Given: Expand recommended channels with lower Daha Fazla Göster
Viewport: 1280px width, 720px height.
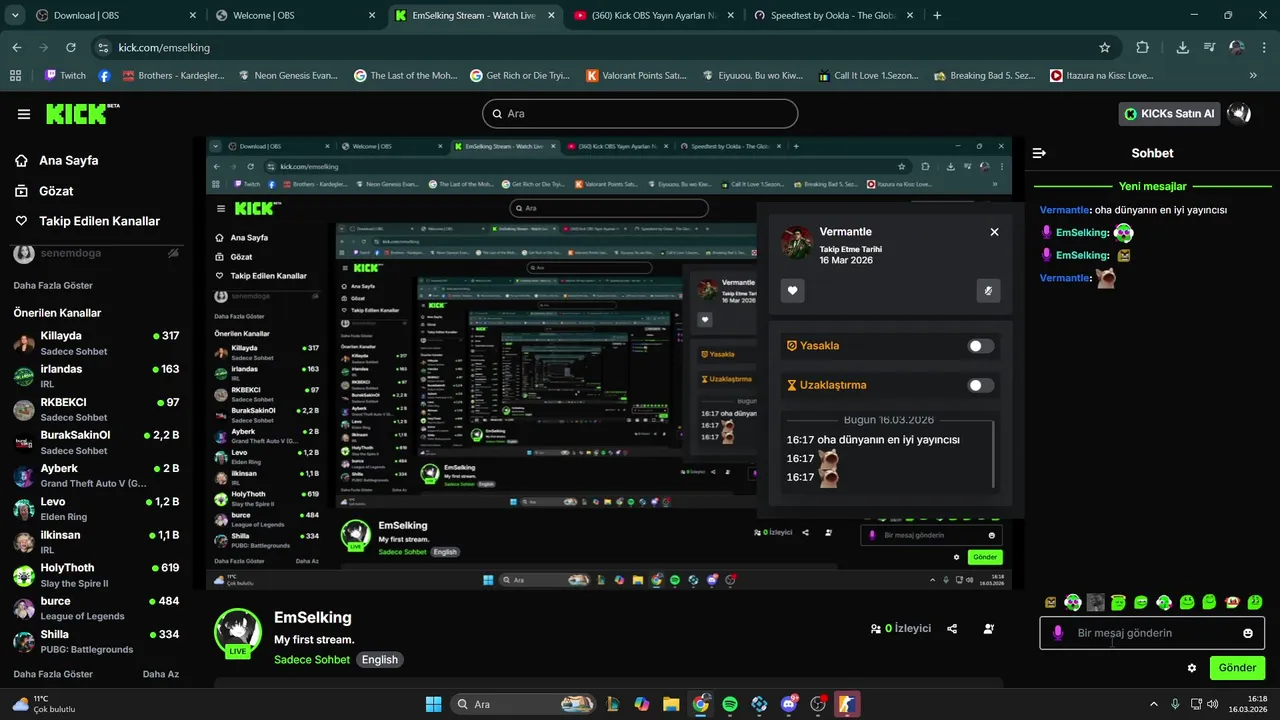Looking at the screenshot, I should pyautogui.click(x=53, y=674).
